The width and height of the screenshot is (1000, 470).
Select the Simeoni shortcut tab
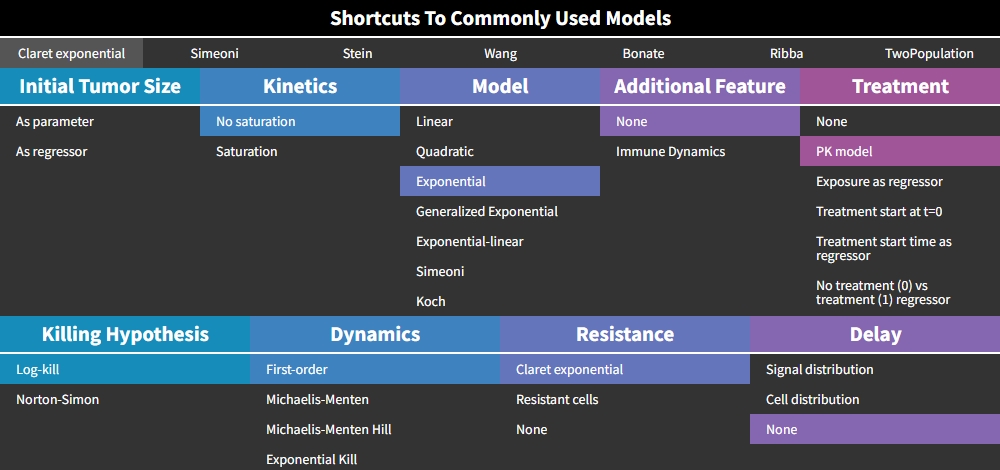tap(214, 53)
